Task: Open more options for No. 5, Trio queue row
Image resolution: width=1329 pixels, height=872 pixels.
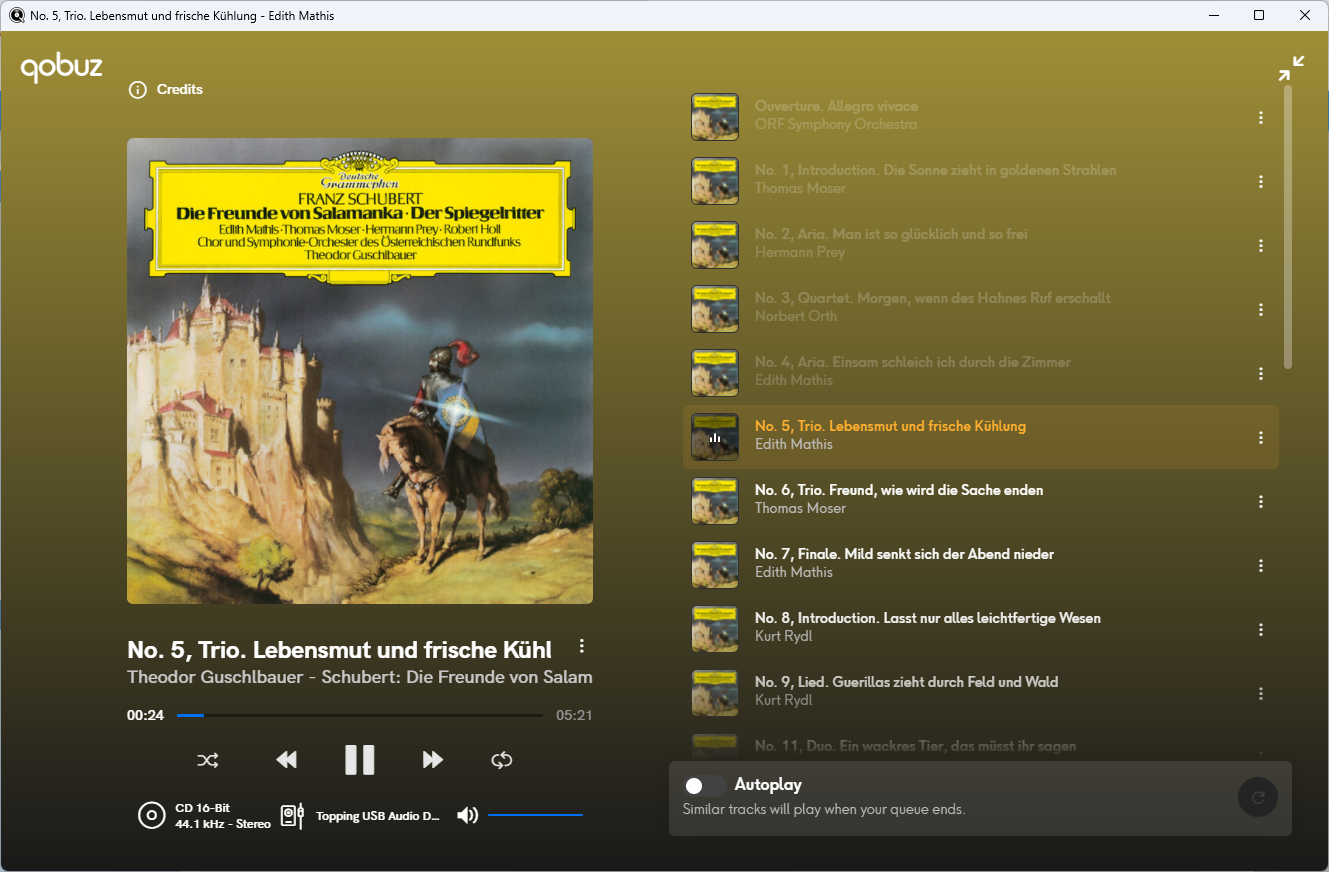Action: [1261, 438]
